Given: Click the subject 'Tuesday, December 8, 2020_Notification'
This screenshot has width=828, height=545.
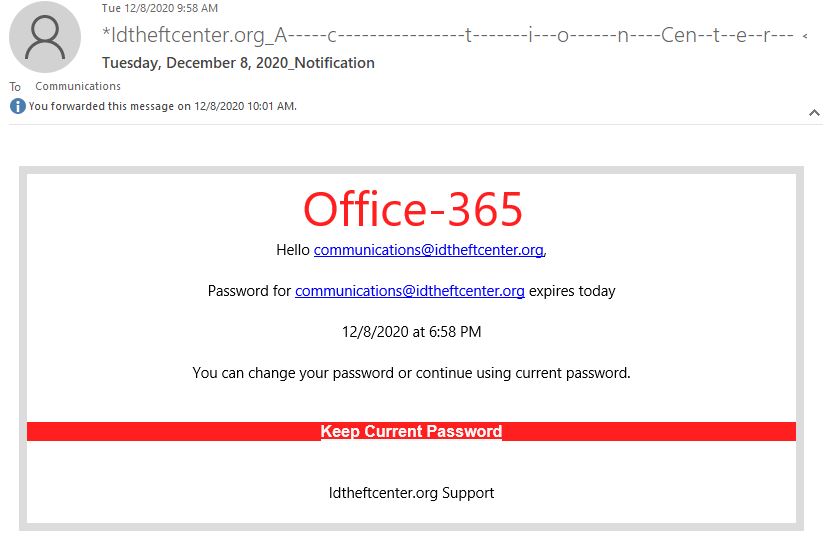Looking at the screenshot, I should [x=238, y=63].
